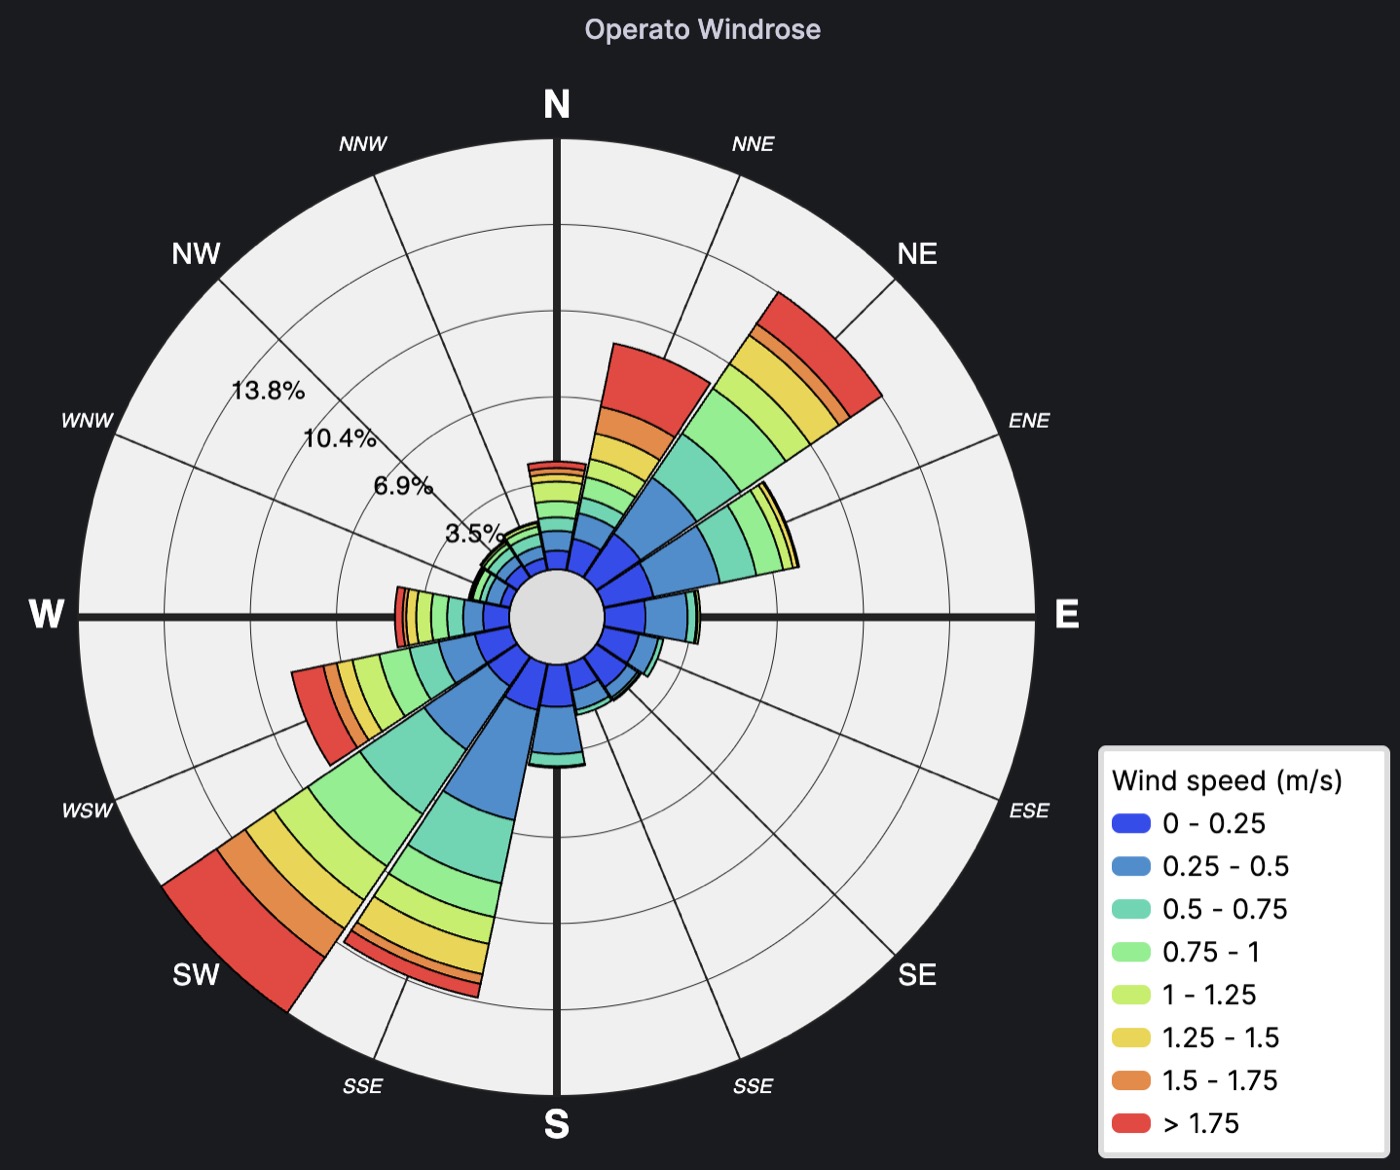The image size is (1400, 1170).
Task: Select the red NE outer bar segment
Action: pyautogui.click(x=822, y=353)
